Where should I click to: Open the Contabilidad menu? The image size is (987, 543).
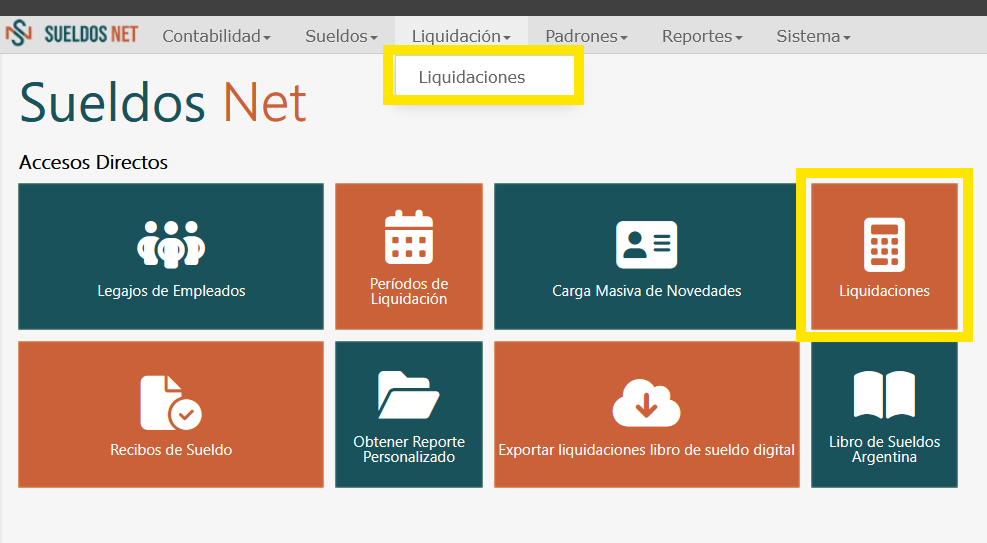coord(217,36)
